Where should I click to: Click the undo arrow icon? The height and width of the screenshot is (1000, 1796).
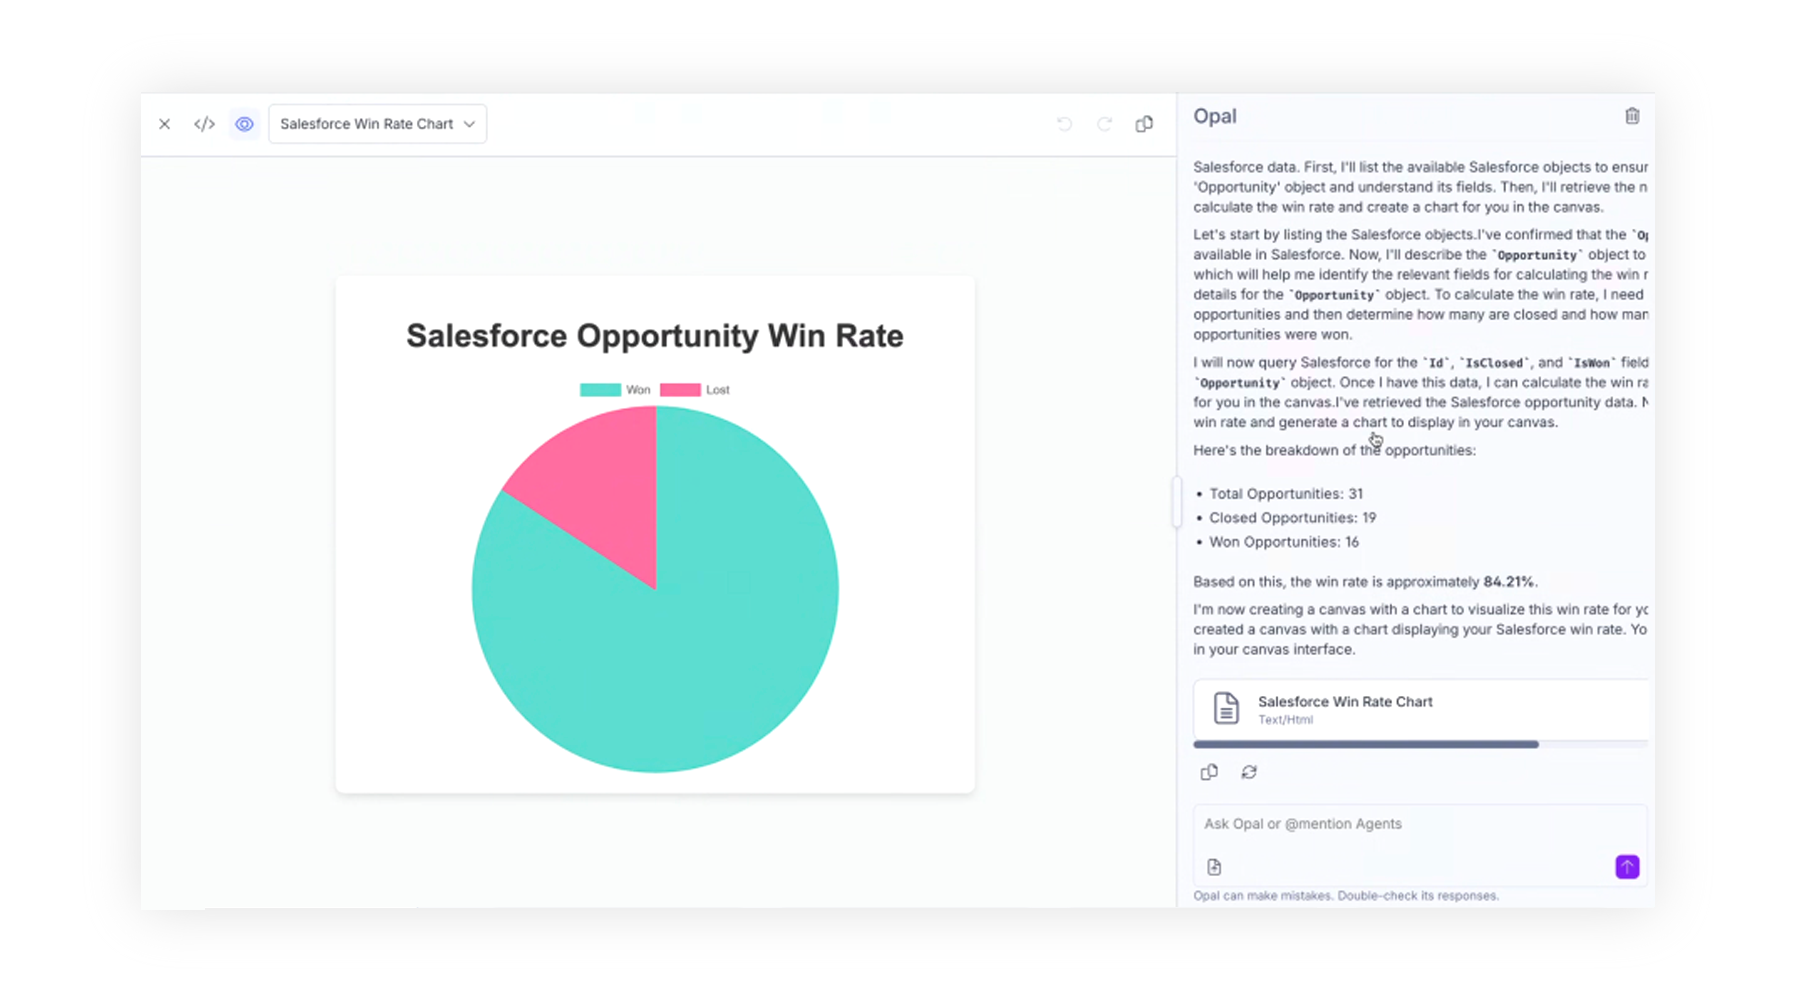pyautogui.click(x=1064, y=124)
